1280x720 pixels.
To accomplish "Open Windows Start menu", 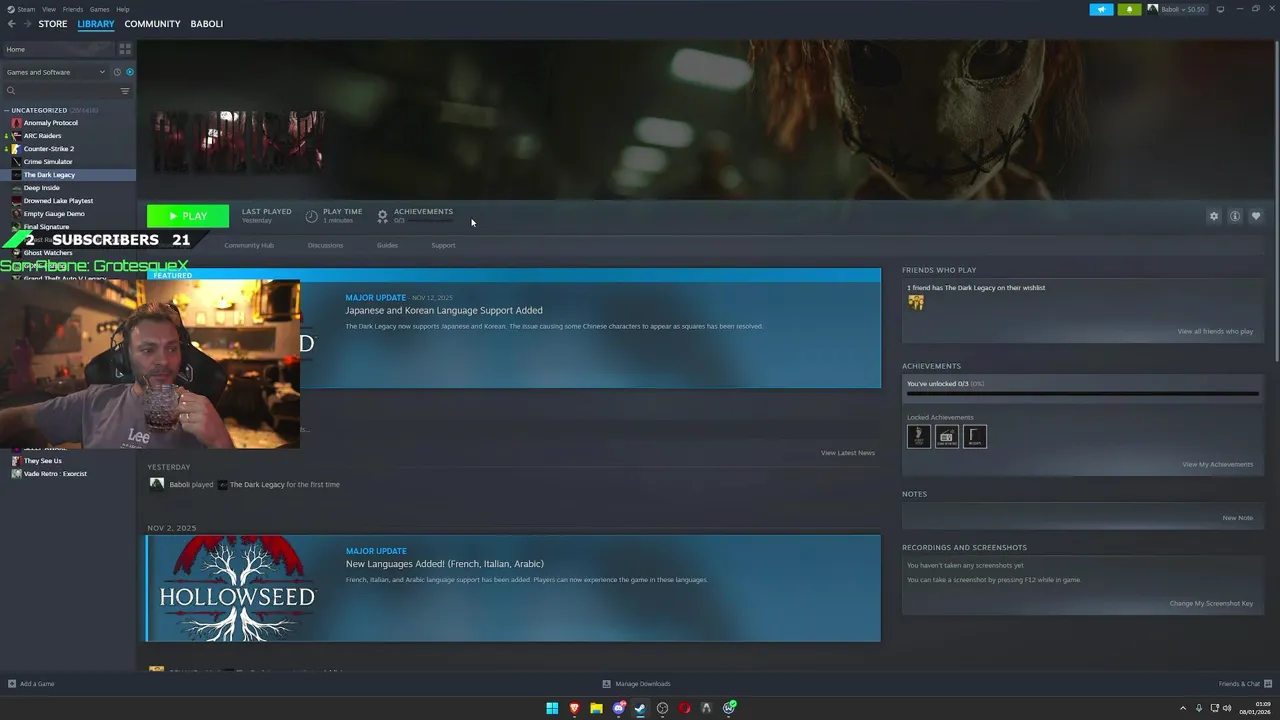I will pyautogui.click(x=552, y=708).
